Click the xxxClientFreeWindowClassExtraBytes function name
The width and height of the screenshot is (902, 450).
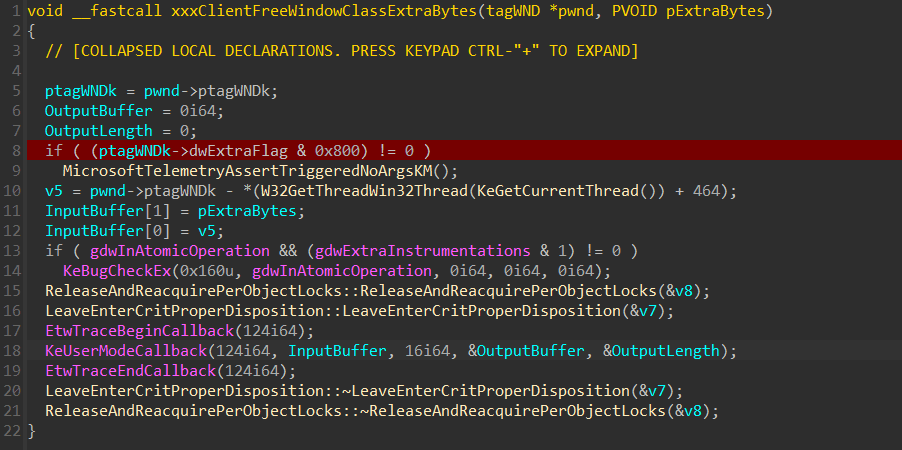click(x=324, y=12)
